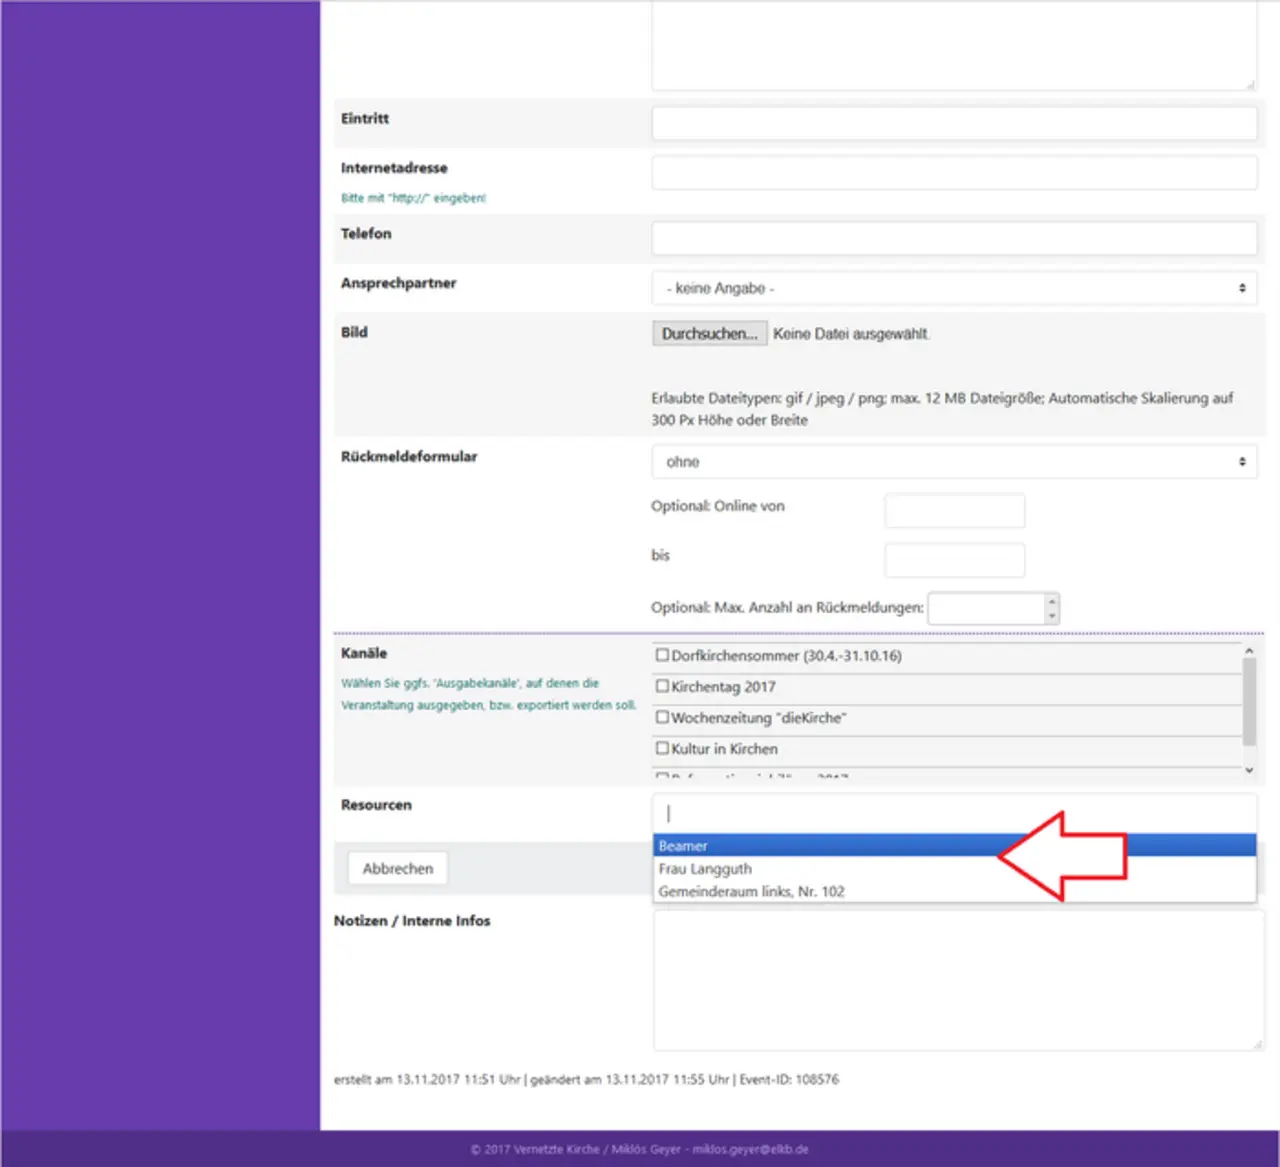Open the Rückmeldeformular dropdown
This screenshot has width=1280, height=1167.
pos(954,462)
